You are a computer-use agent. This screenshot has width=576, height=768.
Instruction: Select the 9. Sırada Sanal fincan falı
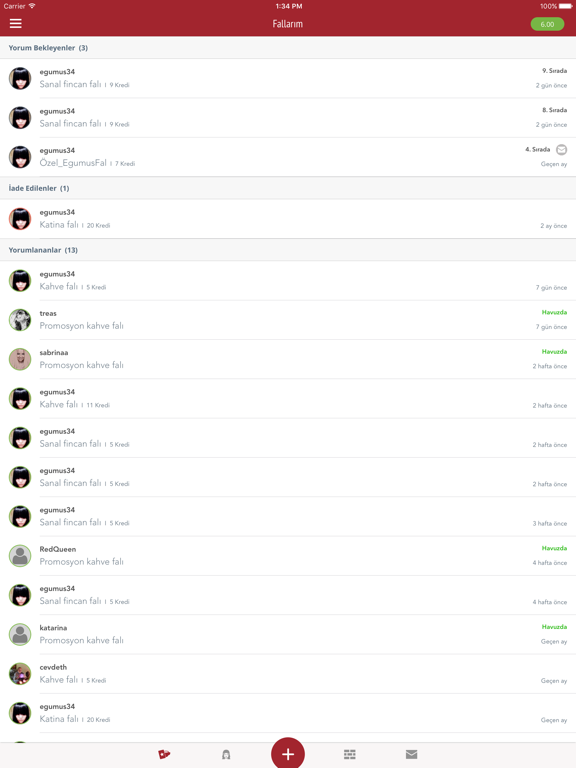288,78
